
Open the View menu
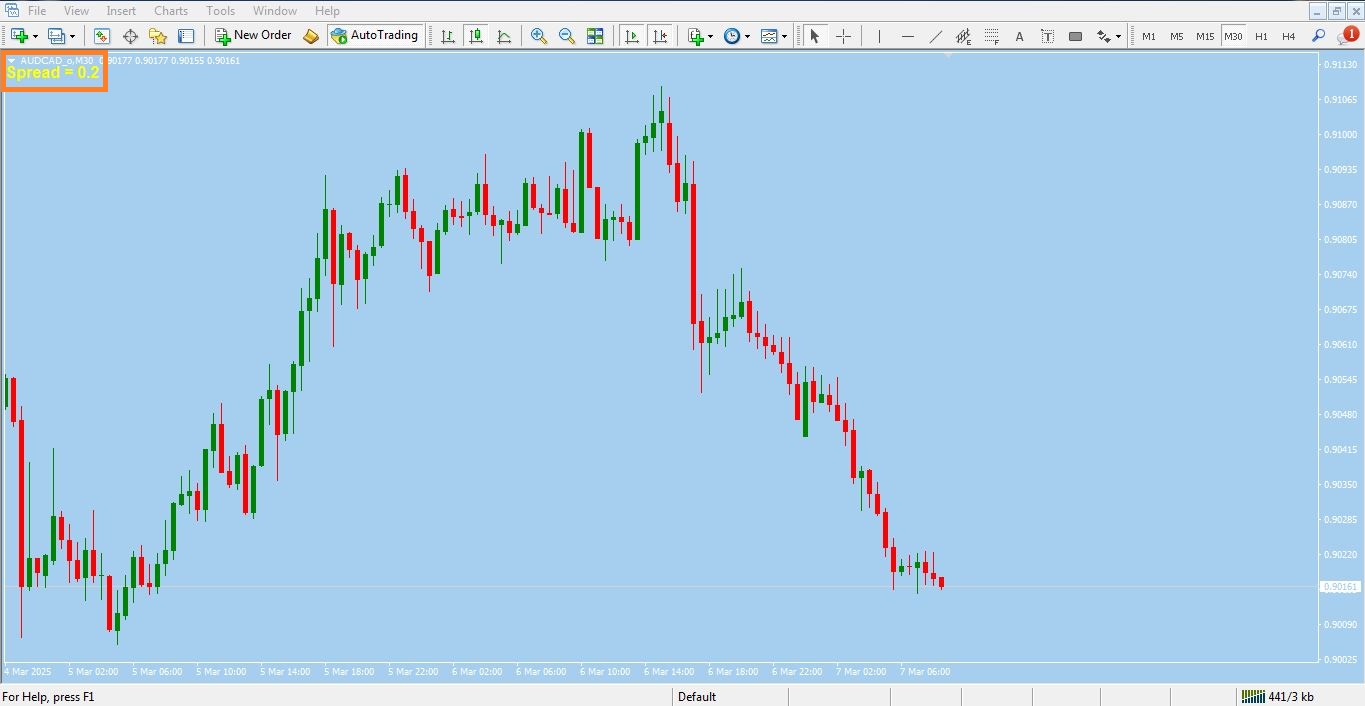76,11
